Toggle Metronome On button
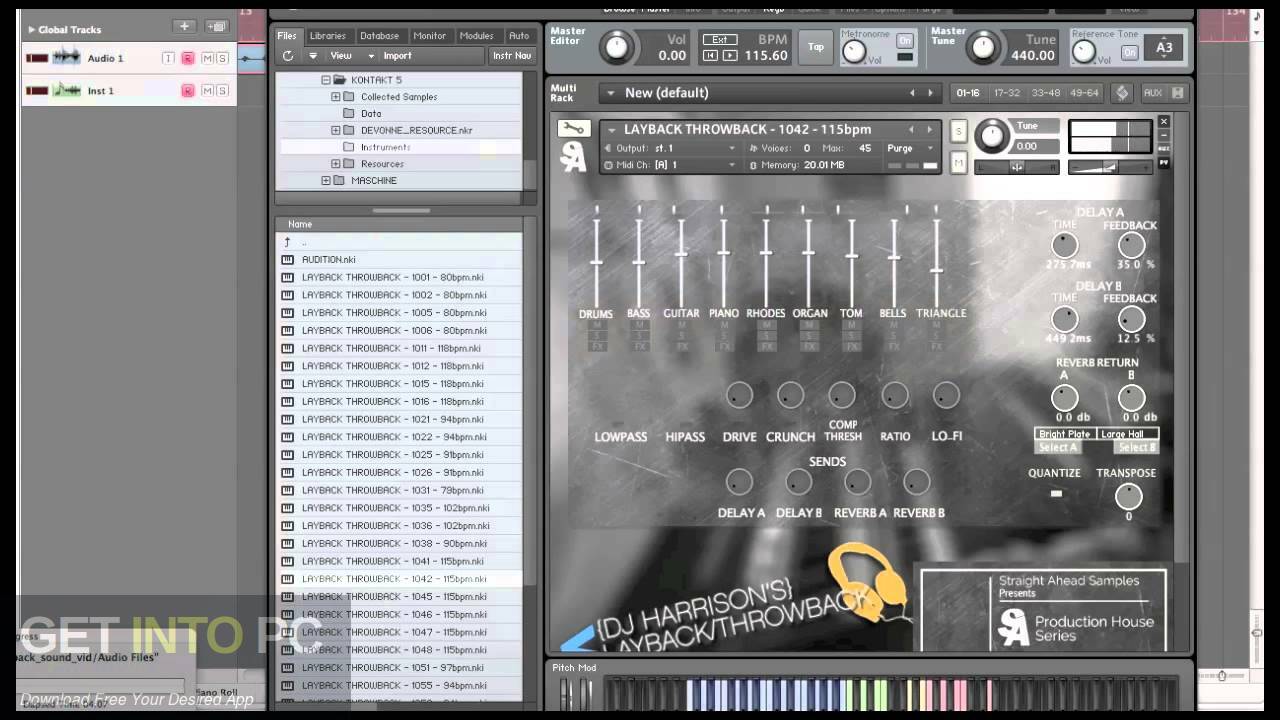This screenshot has height=720, width=1280. point(905,41)
